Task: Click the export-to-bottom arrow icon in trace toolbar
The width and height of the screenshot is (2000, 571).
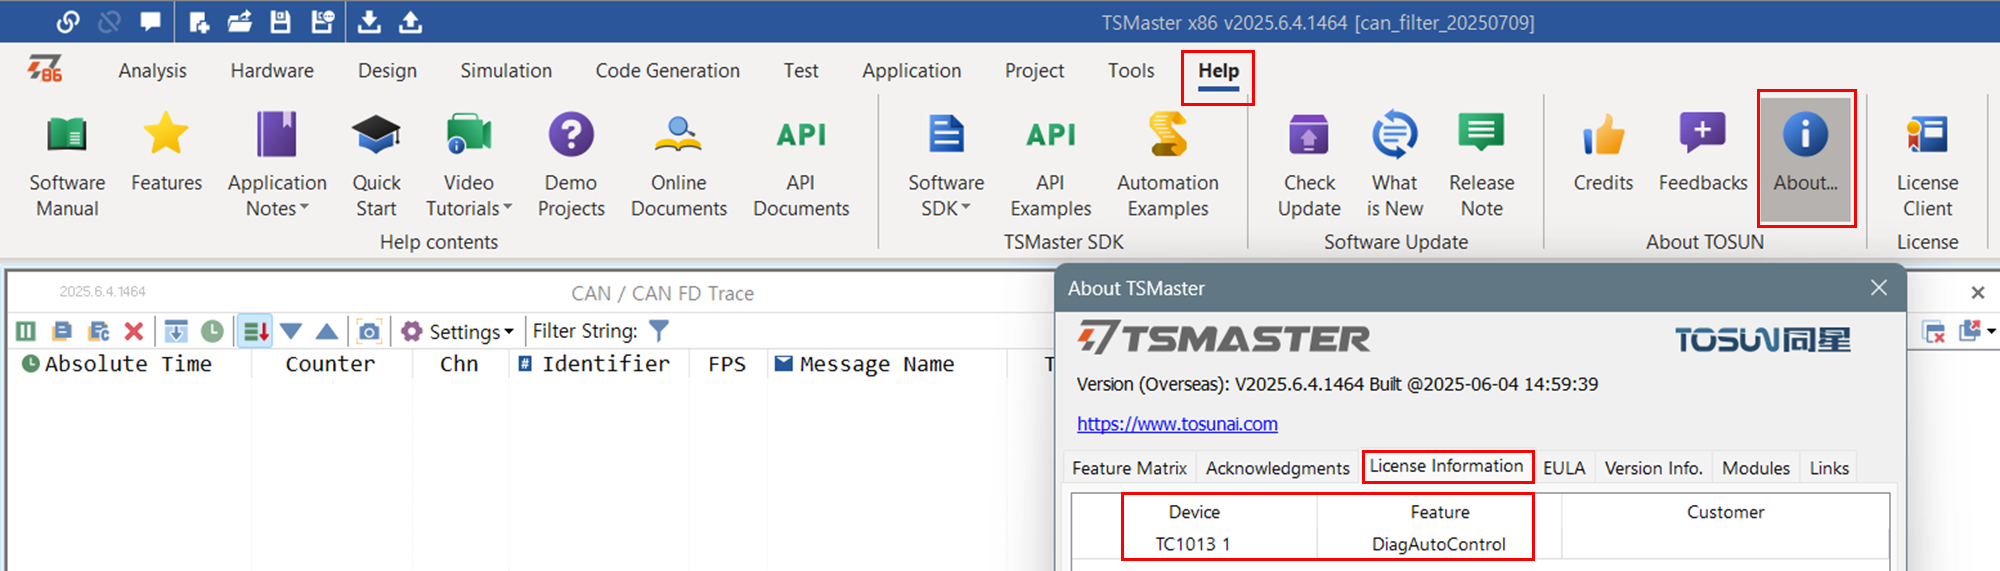Action: coord(176,331)
